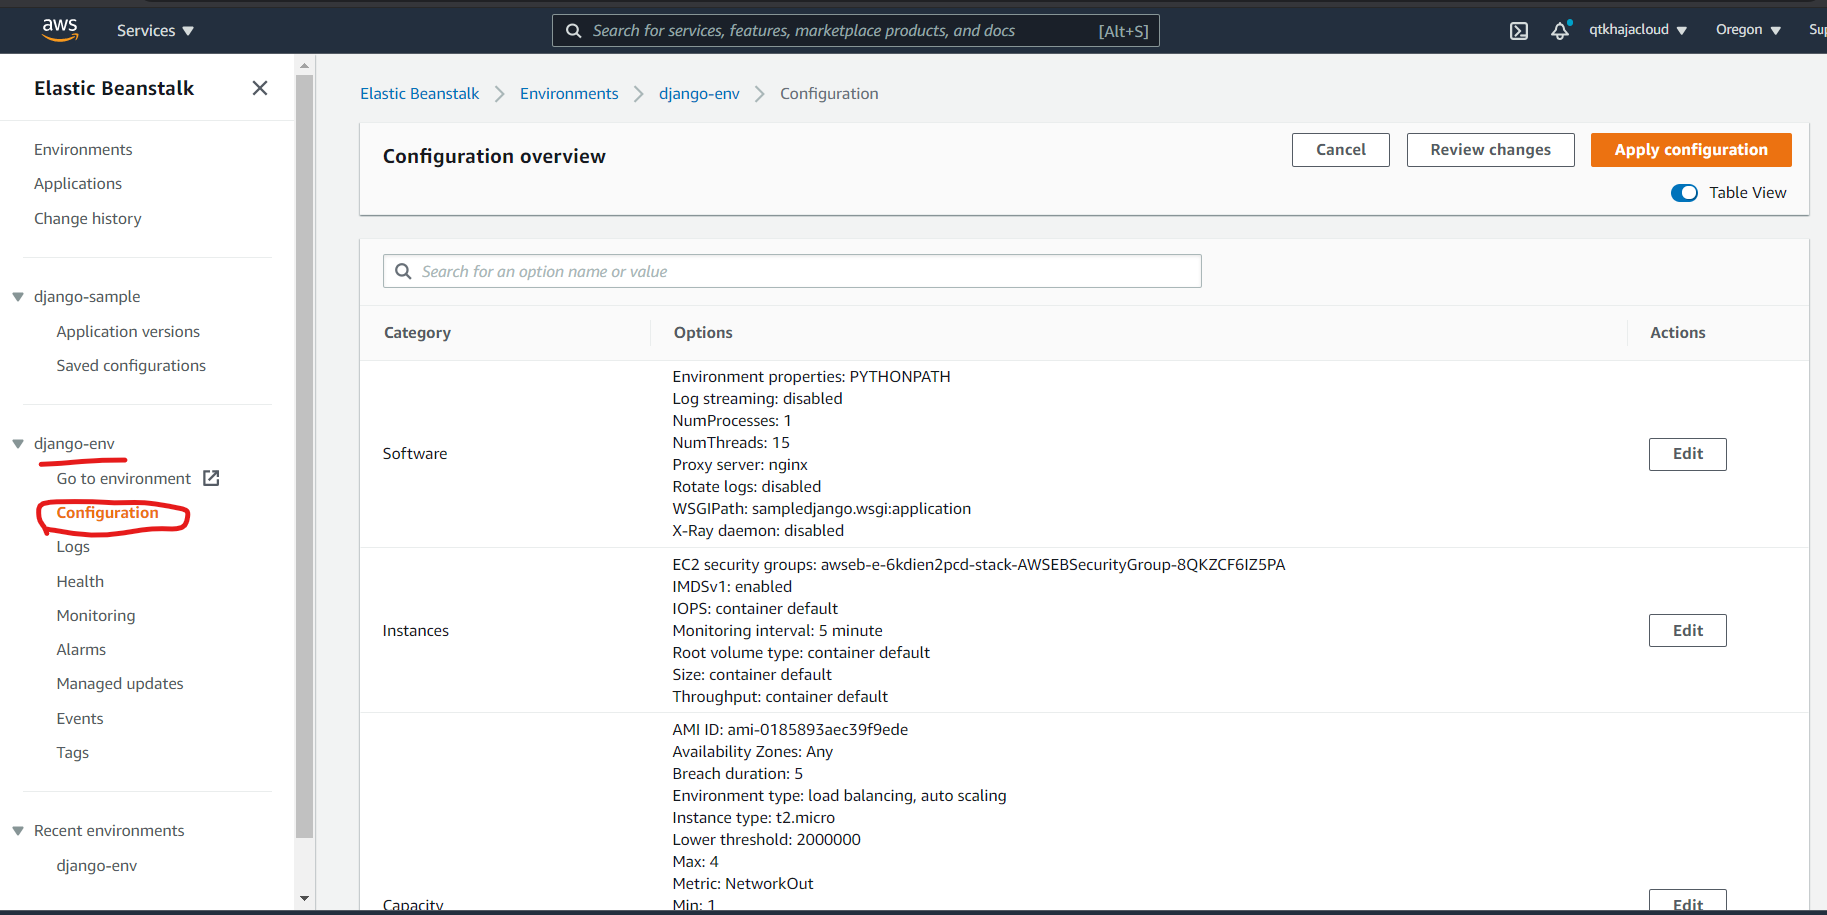
Task: Open Environments in the sidebar
Action: point(83,150)
